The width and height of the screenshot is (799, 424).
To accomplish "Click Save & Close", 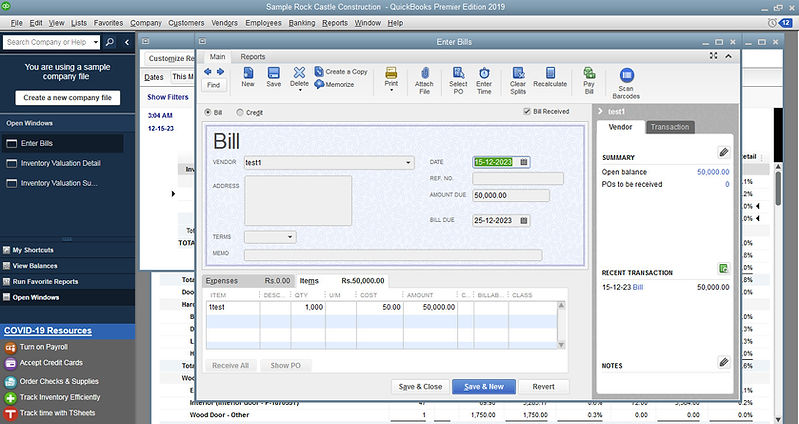I will point(420,387).
